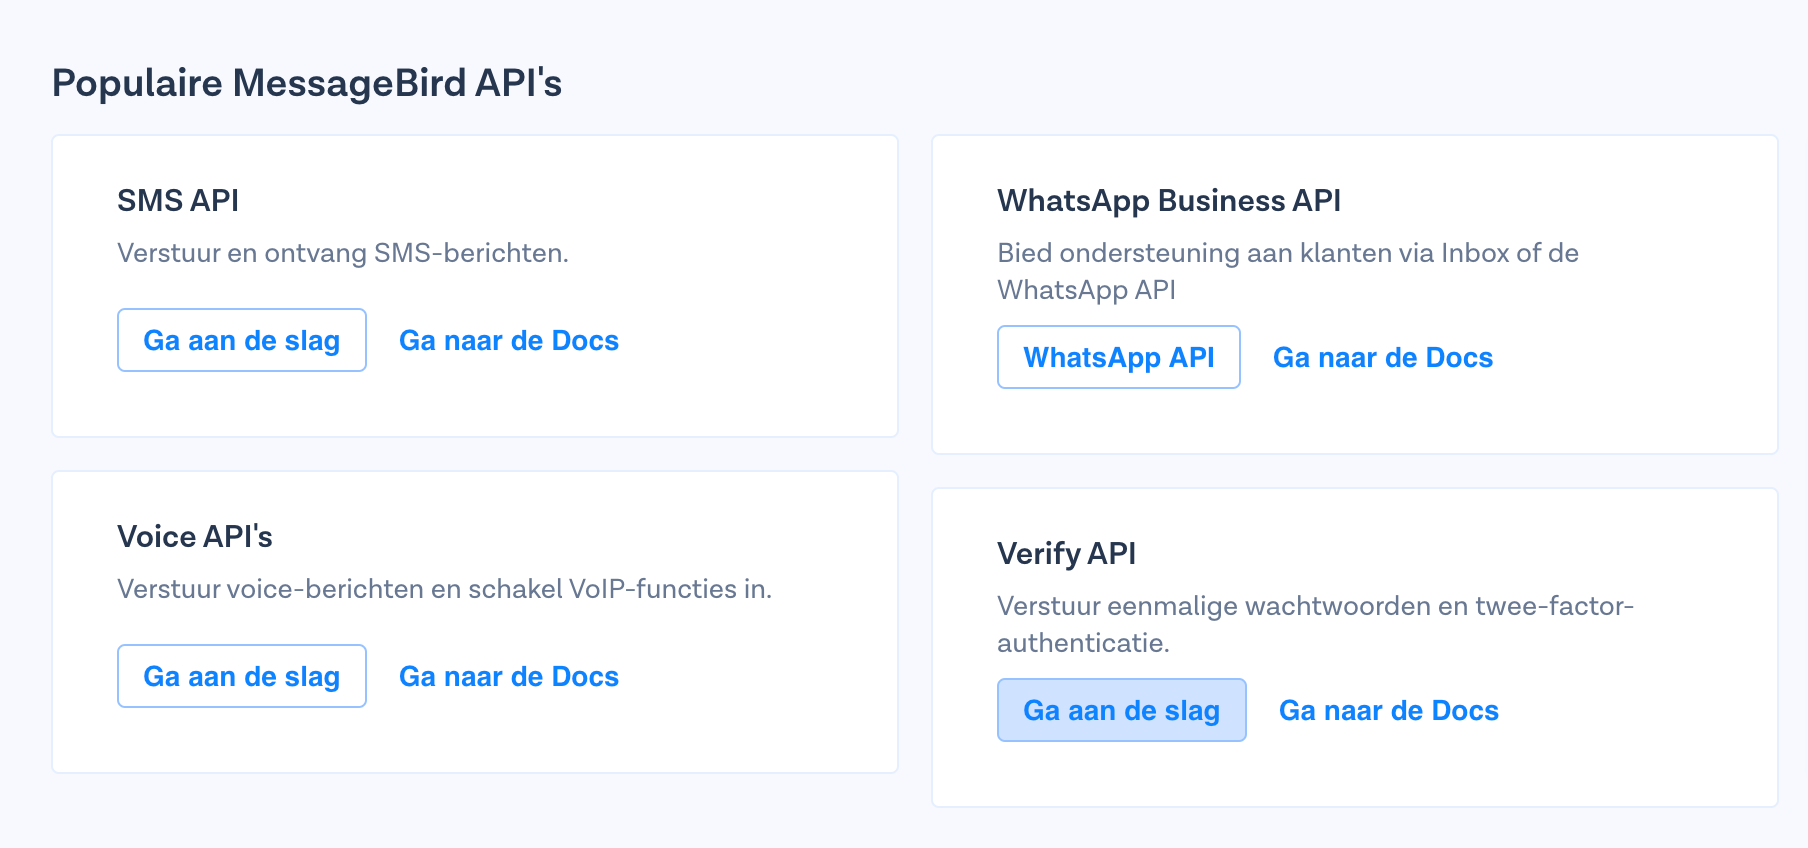The width and height of the screenshot is (1808, 848).
Task: Open 'Ga naar de Docs' for WhatsApp Business API
Action: click(x=1383, y=357)
